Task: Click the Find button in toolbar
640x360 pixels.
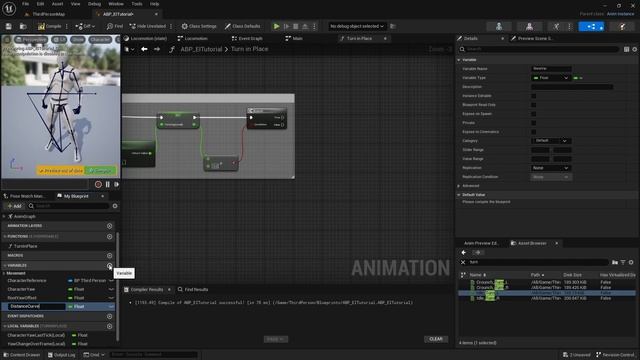Action: click(x=115, y=26)
